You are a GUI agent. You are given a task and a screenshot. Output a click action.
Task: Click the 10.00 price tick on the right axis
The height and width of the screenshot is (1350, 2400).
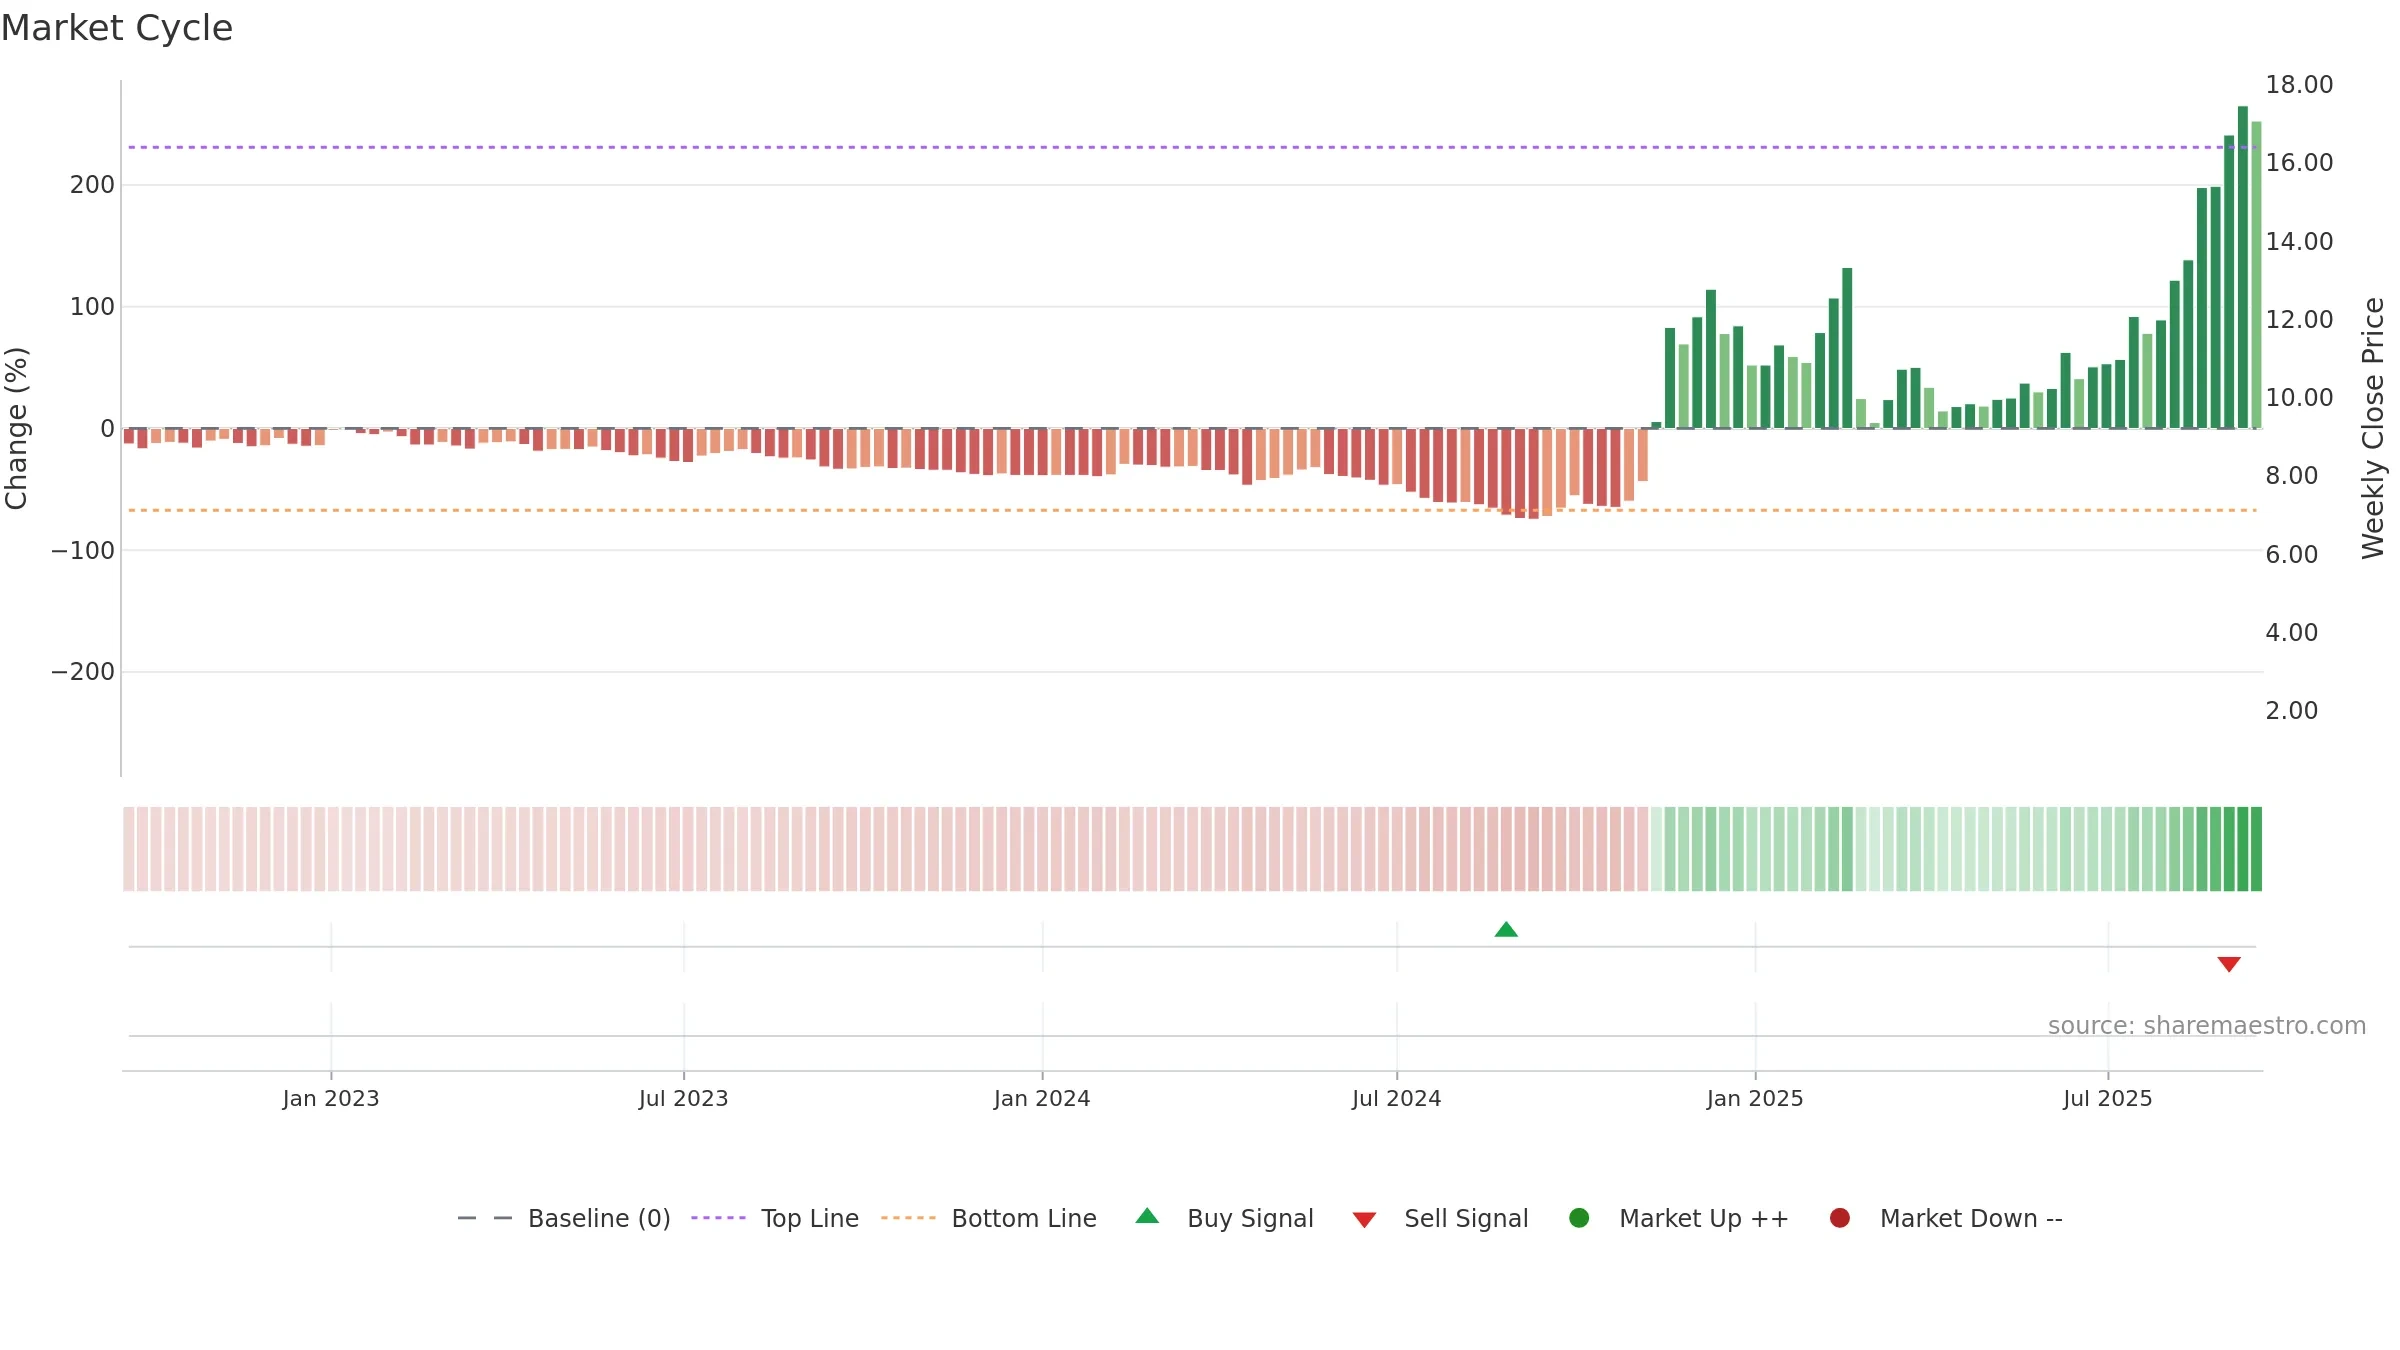(x=2299, y=398)
